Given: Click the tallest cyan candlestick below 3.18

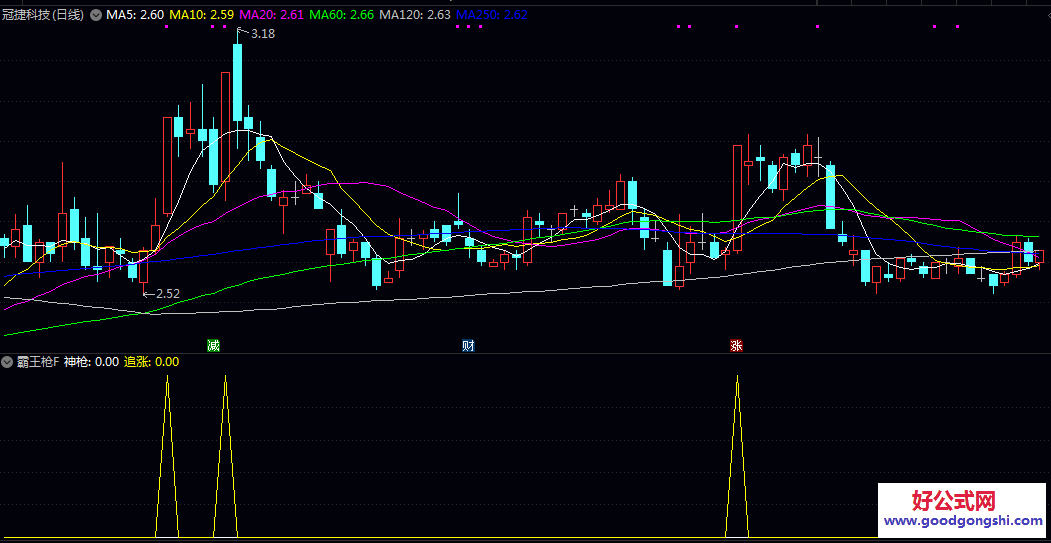Looking at the screenshot, I should coord(238,82).
